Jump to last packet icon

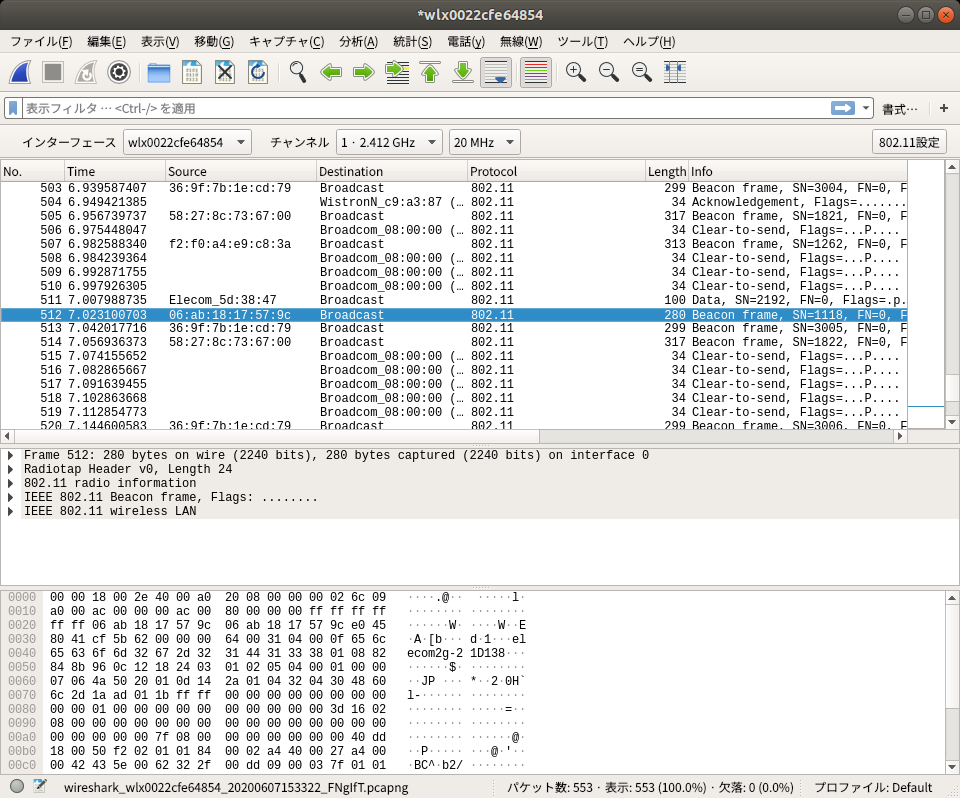pos(463,72)
